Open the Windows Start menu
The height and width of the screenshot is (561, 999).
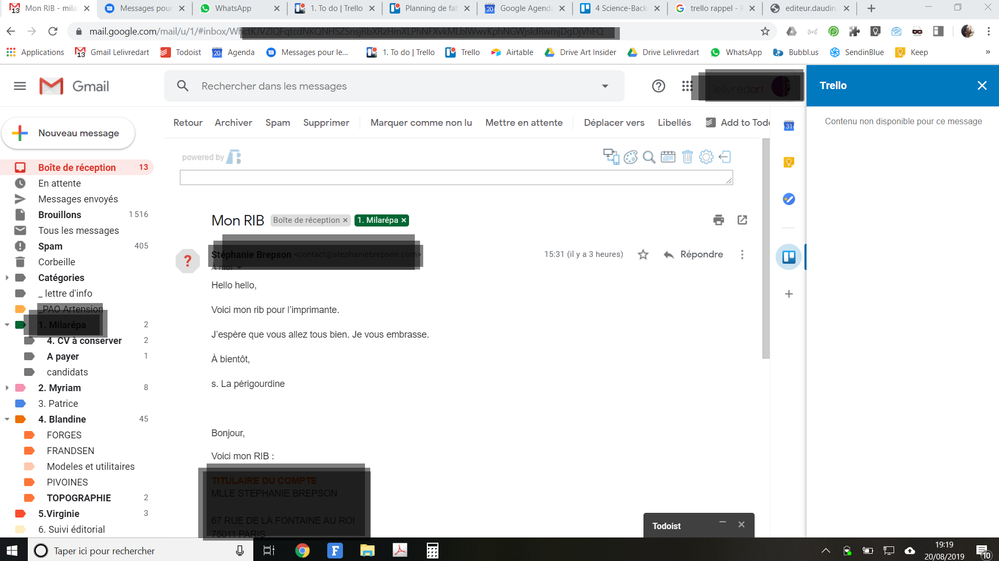pyautogui.click(x=12, y=550)
